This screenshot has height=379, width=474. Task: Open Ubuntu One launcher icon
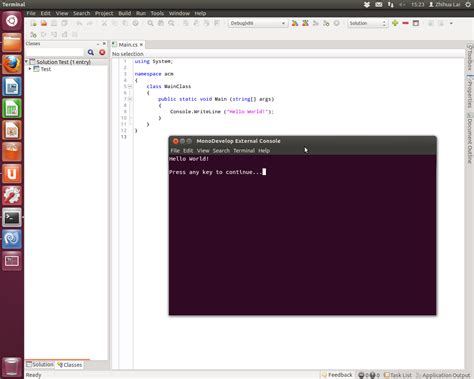(12, 174)
